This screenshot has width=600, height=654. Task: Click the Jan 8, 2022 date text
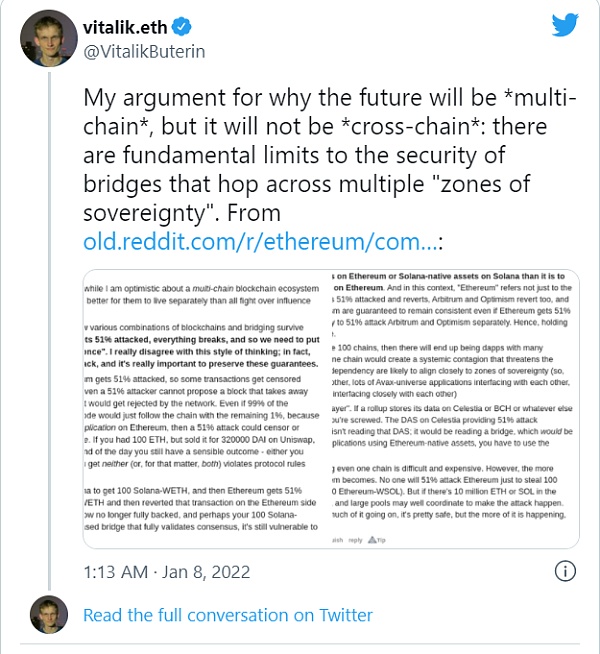click(206, 572)
